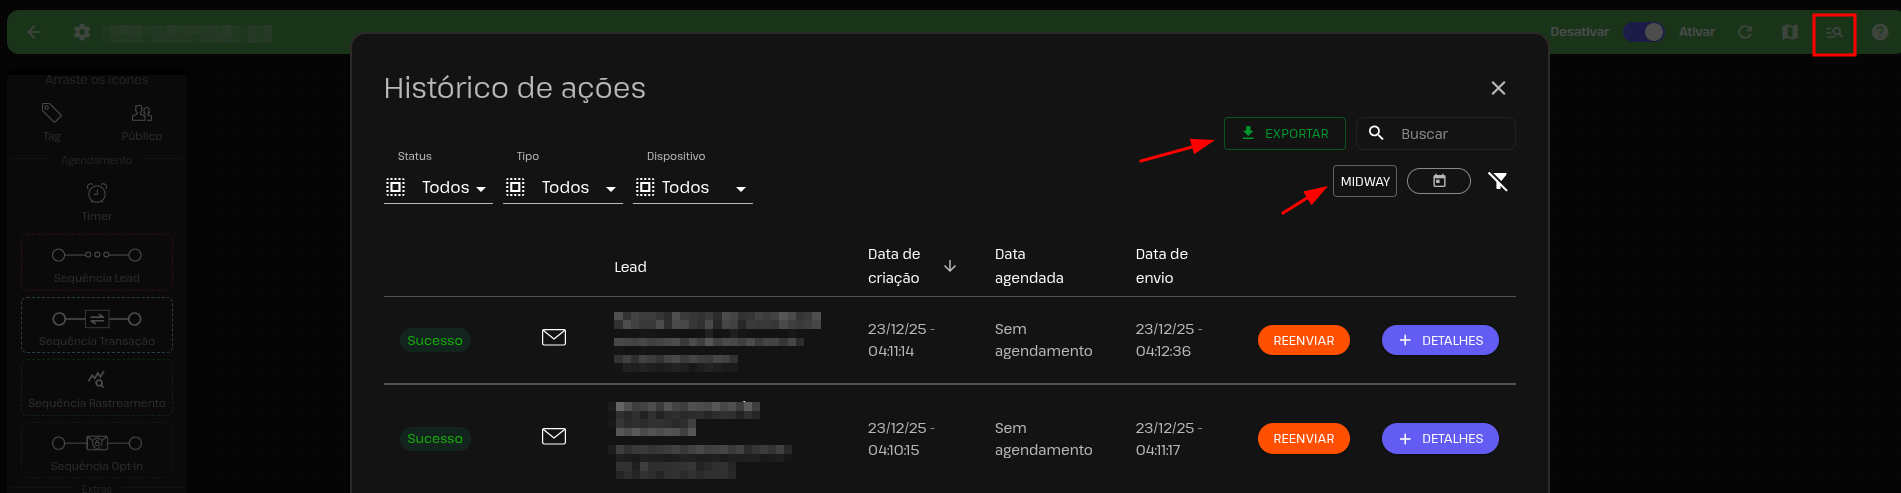Click the settings gear icon
The image size is (1901, 493).
click(x=82, y=32)
